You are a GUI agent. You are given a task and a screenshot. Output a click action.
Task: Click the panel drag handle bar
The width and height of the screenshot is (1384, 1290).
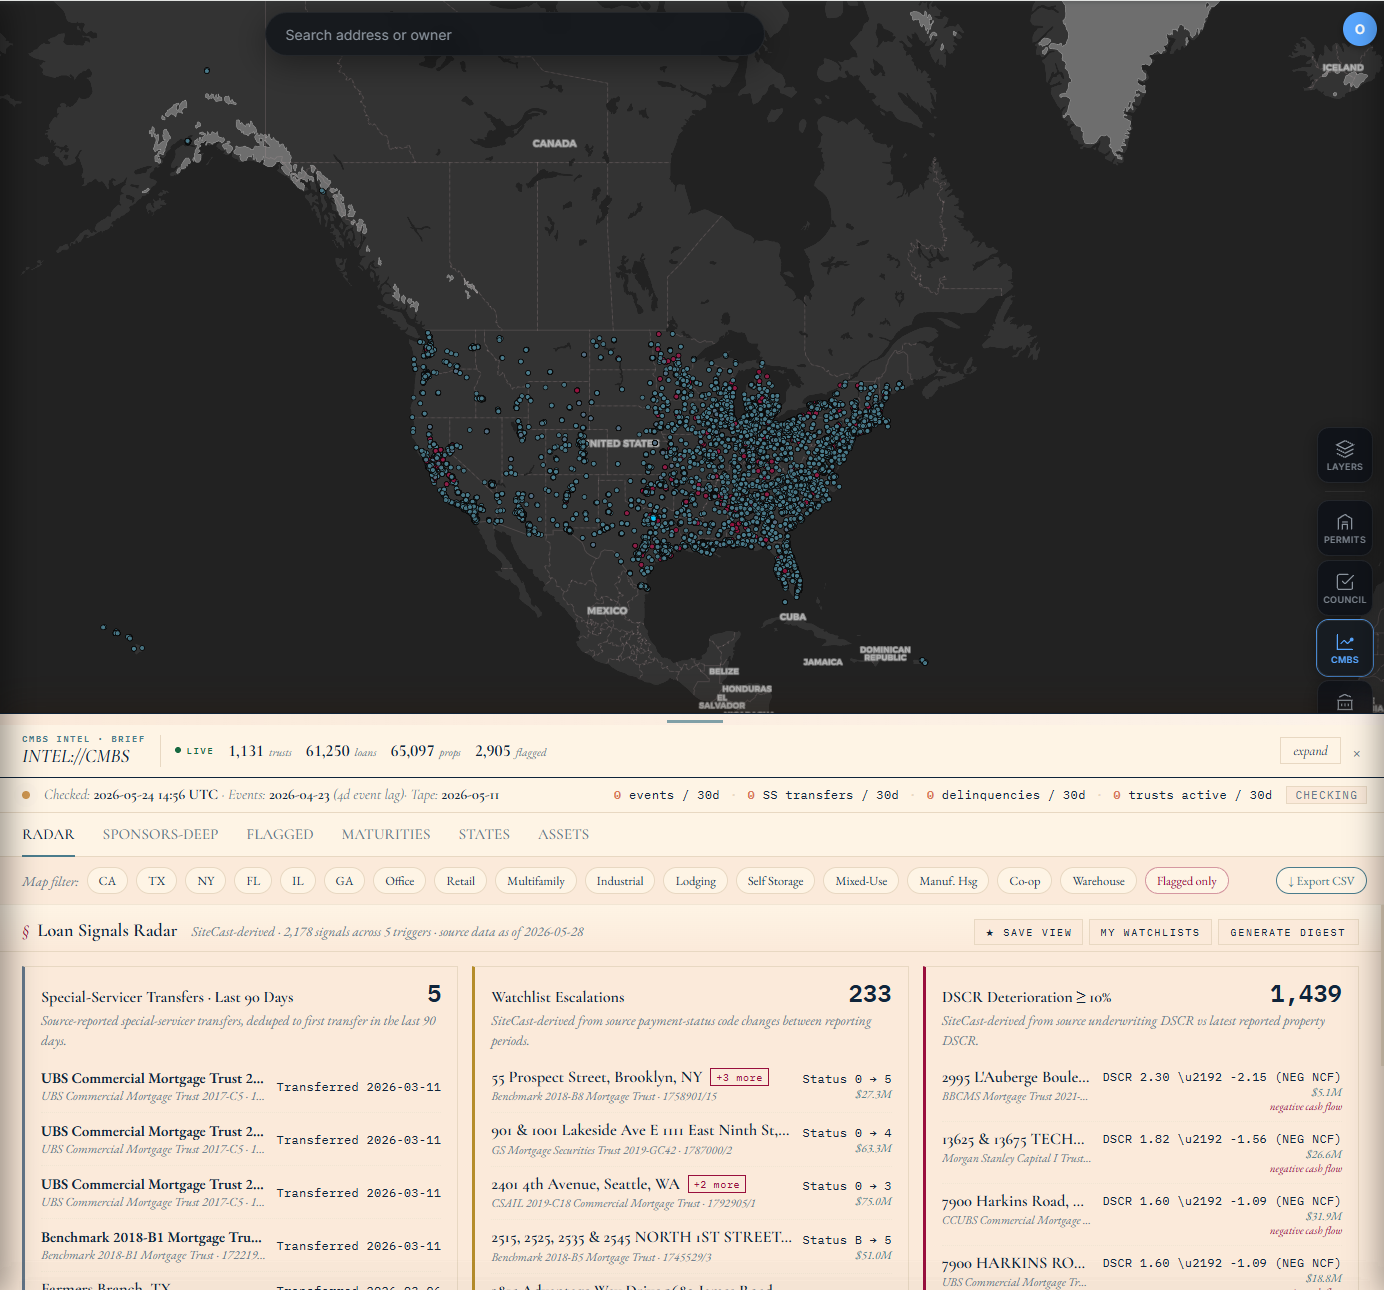coord(694,721)
